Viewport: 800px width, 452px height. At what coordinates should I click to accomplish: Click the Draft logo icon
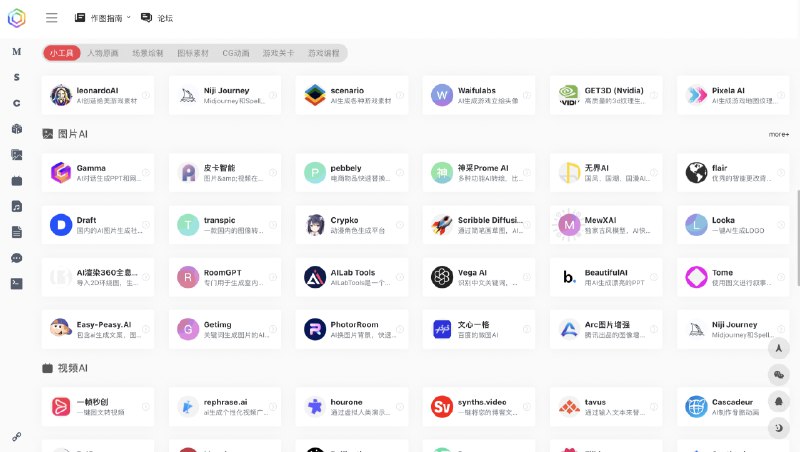61,225
